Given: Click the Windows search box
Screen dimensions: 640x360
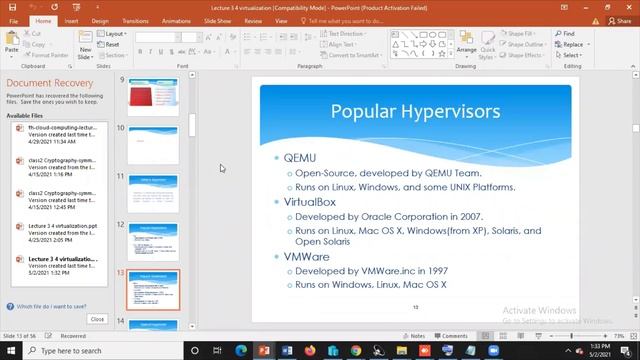Looking at the screenshot, I should pos(103,351).
